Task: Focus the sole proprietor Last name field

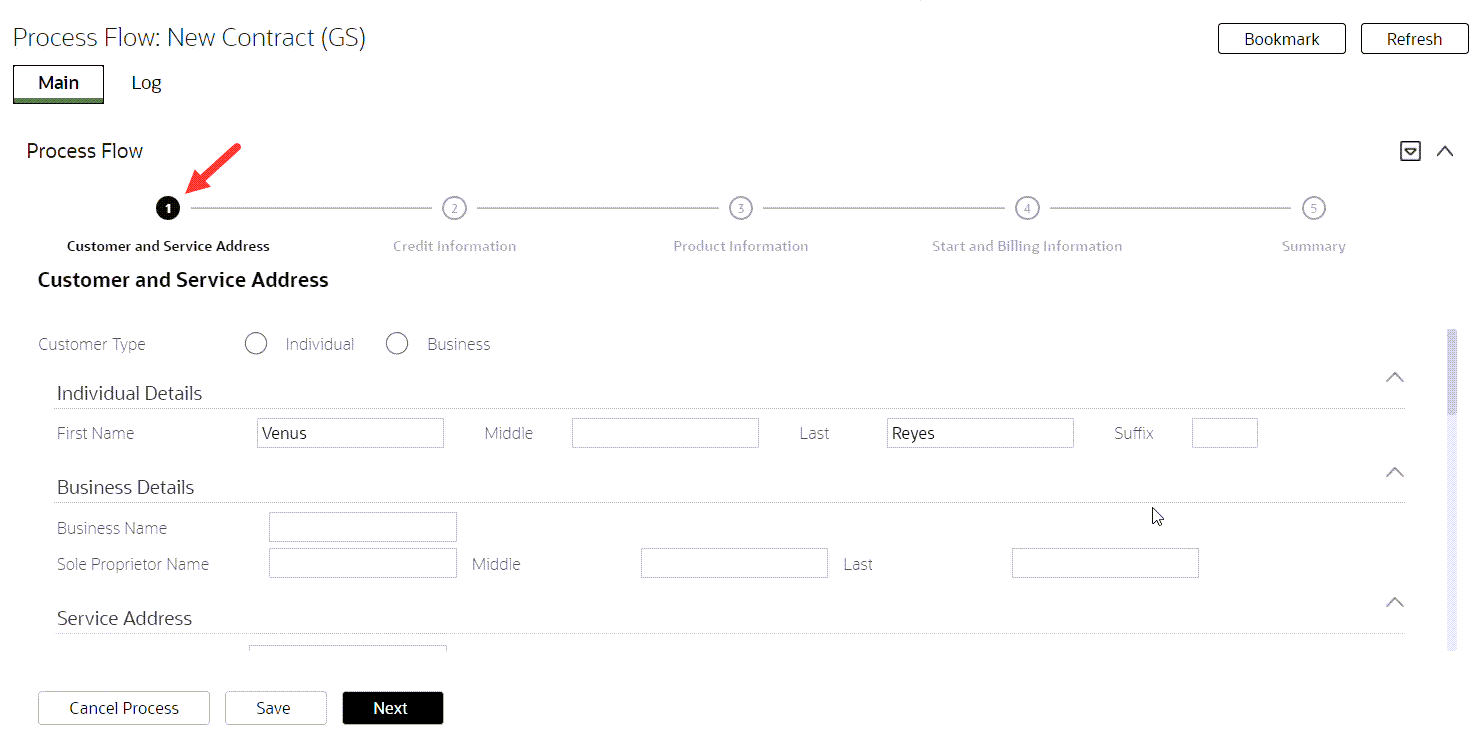Action: (1105, 563)
